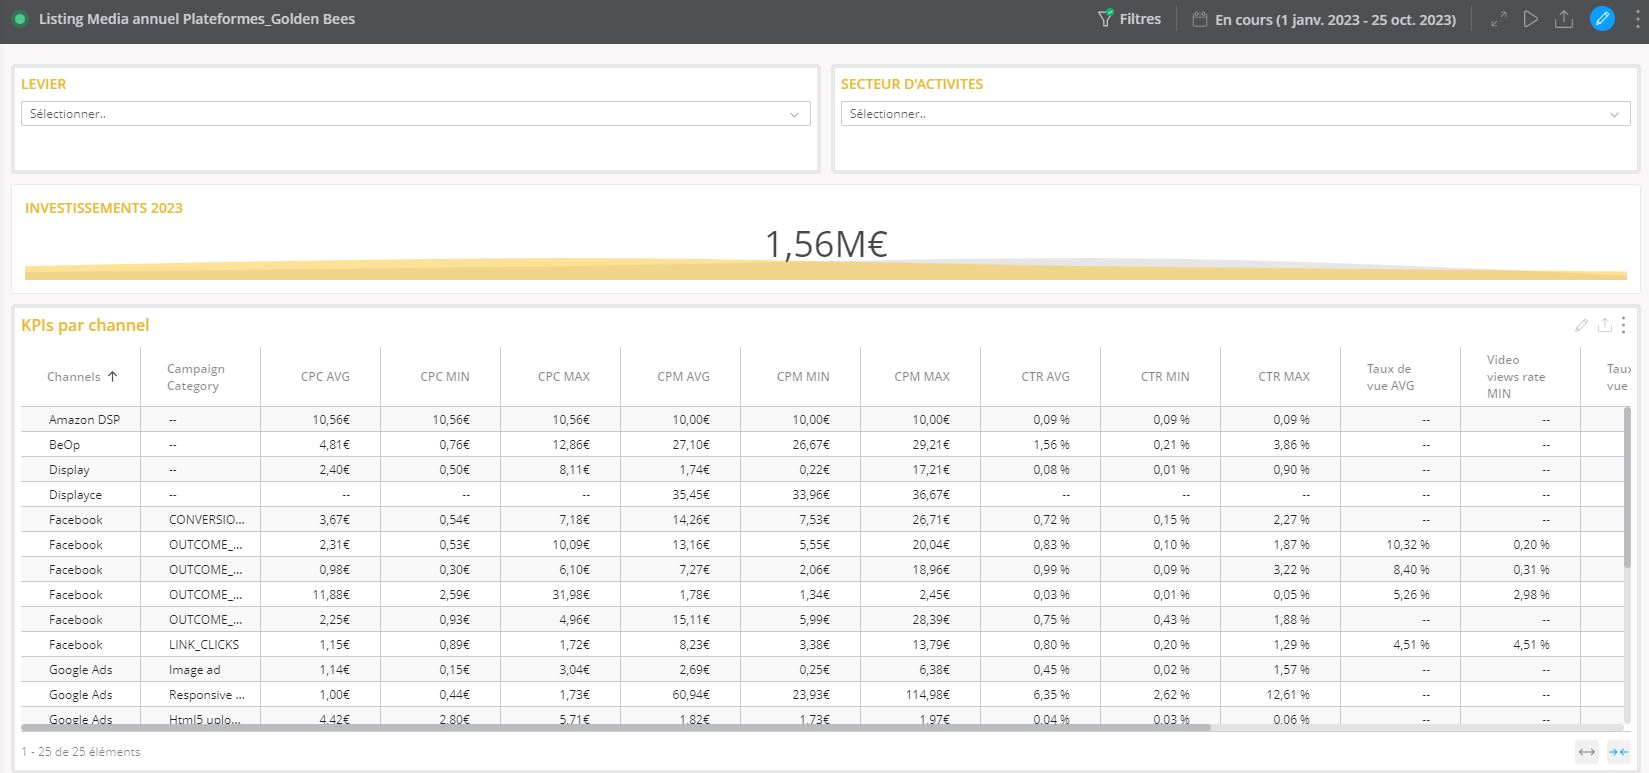The image size is (1649, 773).
Task: Click the 10,32 % taux de vue value
Action: (x=1408, y=545)
